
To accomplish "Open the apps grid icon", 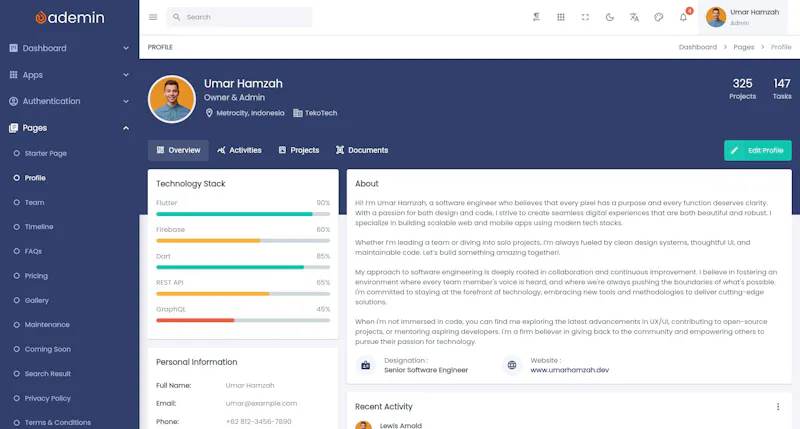I will pos(561,17).
